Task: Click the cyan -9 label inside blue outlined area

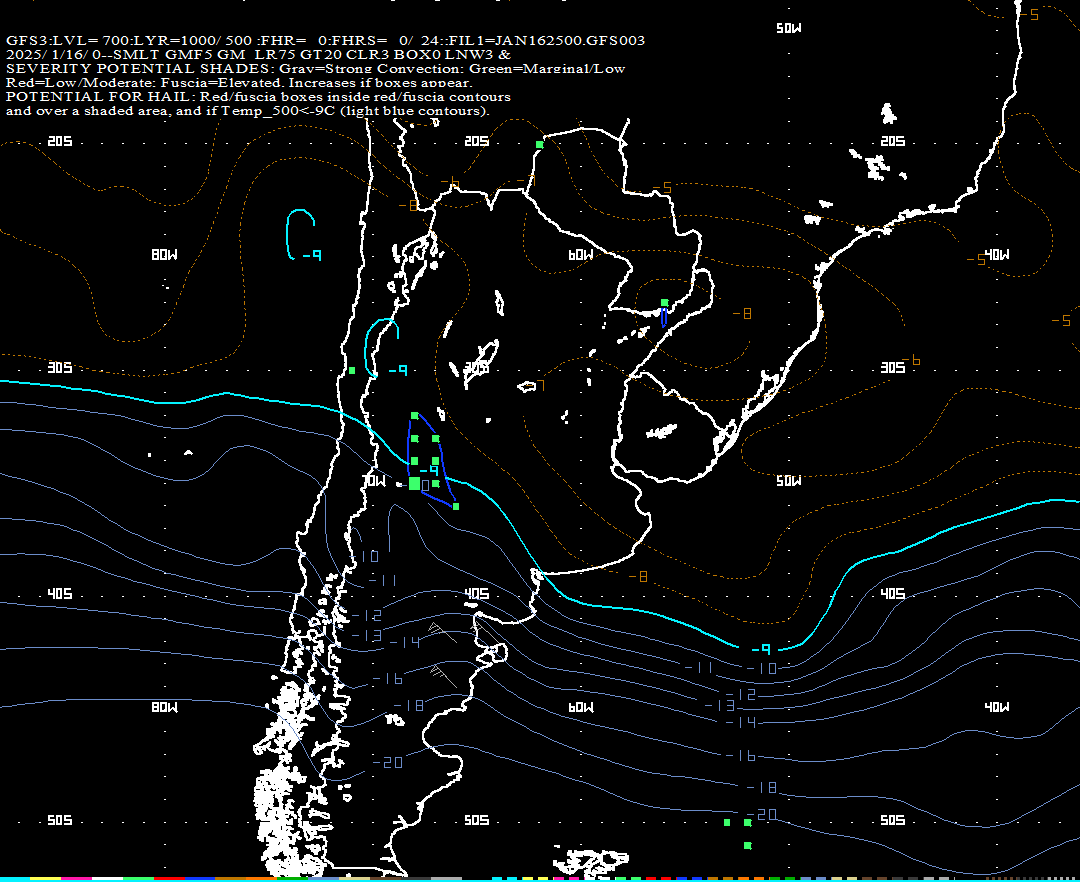Action: (429, 471)
